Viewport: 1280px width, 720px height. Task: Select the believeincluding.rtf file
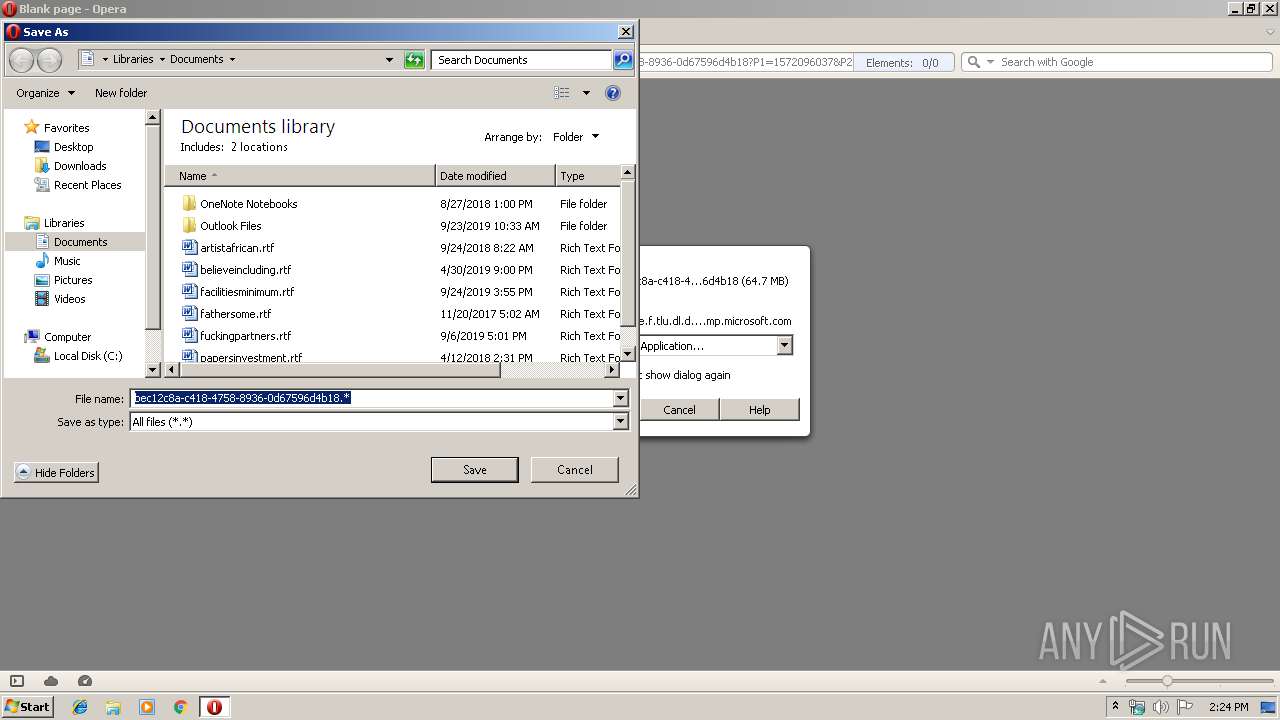coord(245,270)
